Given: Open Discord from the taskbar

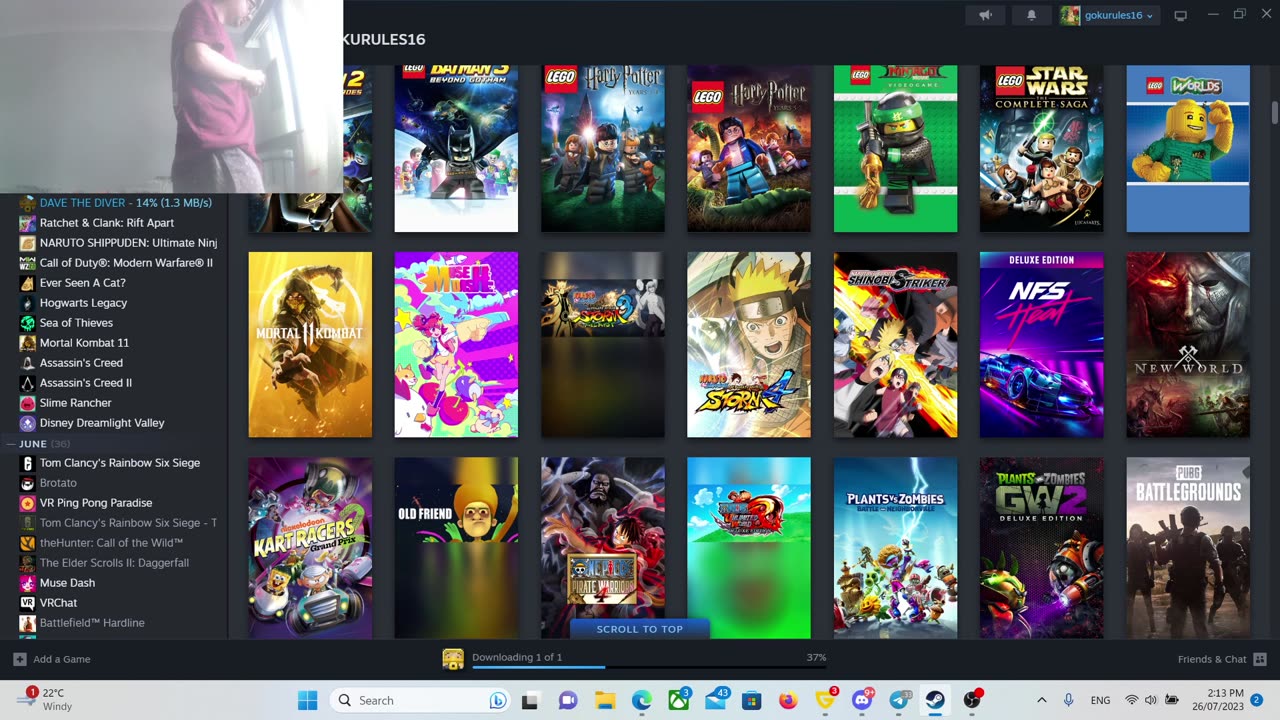Looking at the screenshot, I should (862, 700).
